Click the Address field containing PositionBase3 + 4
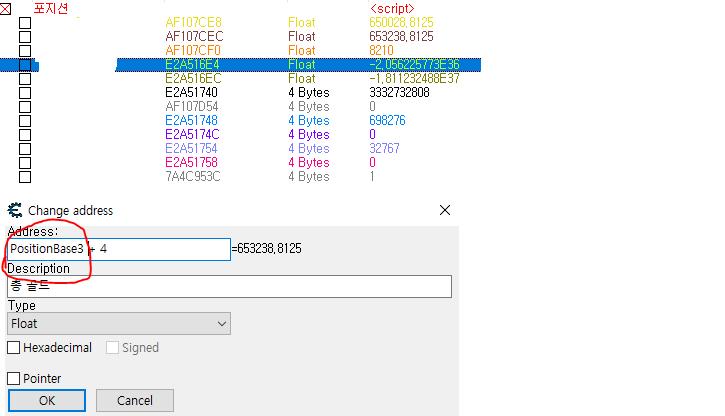 [119, 249]
